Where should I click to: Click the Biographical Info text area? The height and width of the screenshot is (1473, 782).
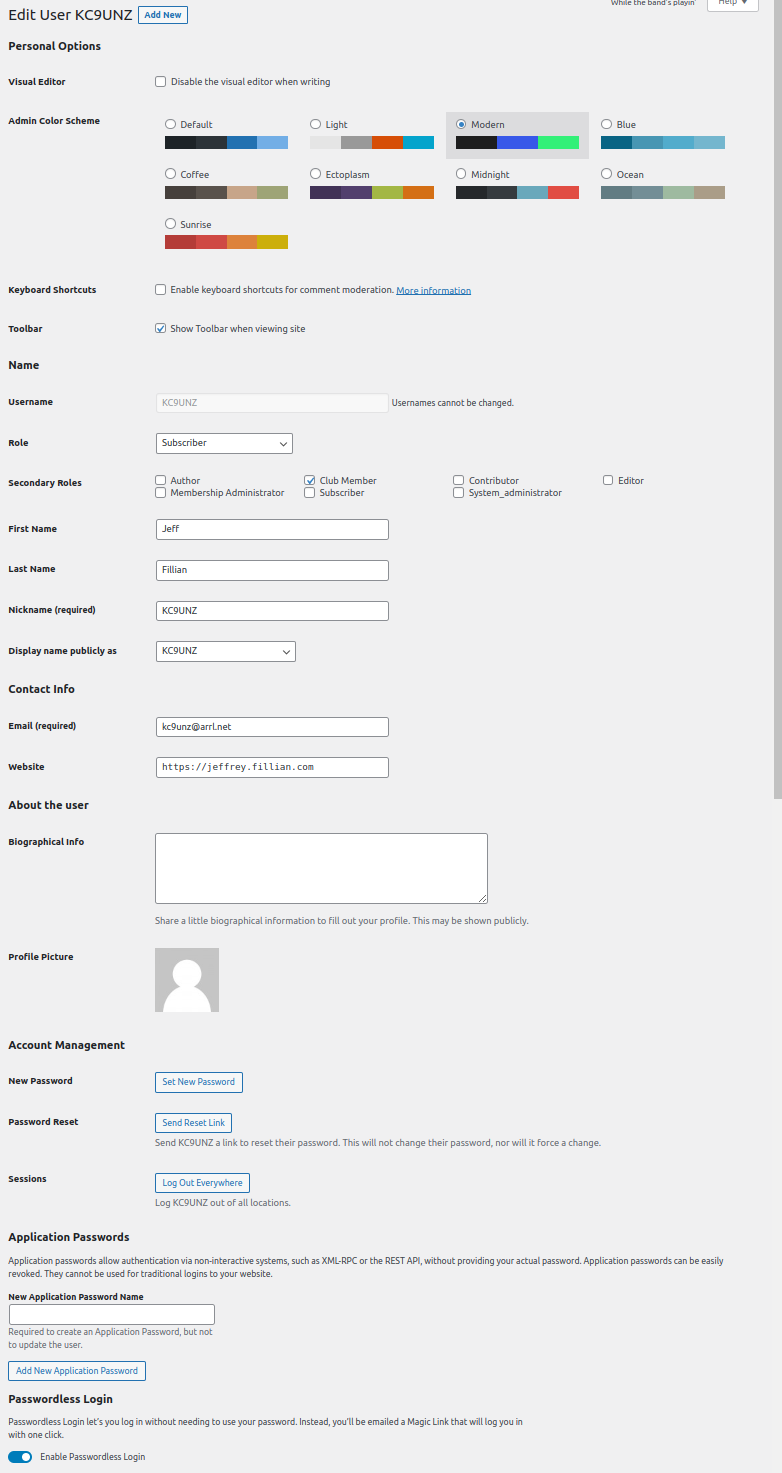click(321, 868)
